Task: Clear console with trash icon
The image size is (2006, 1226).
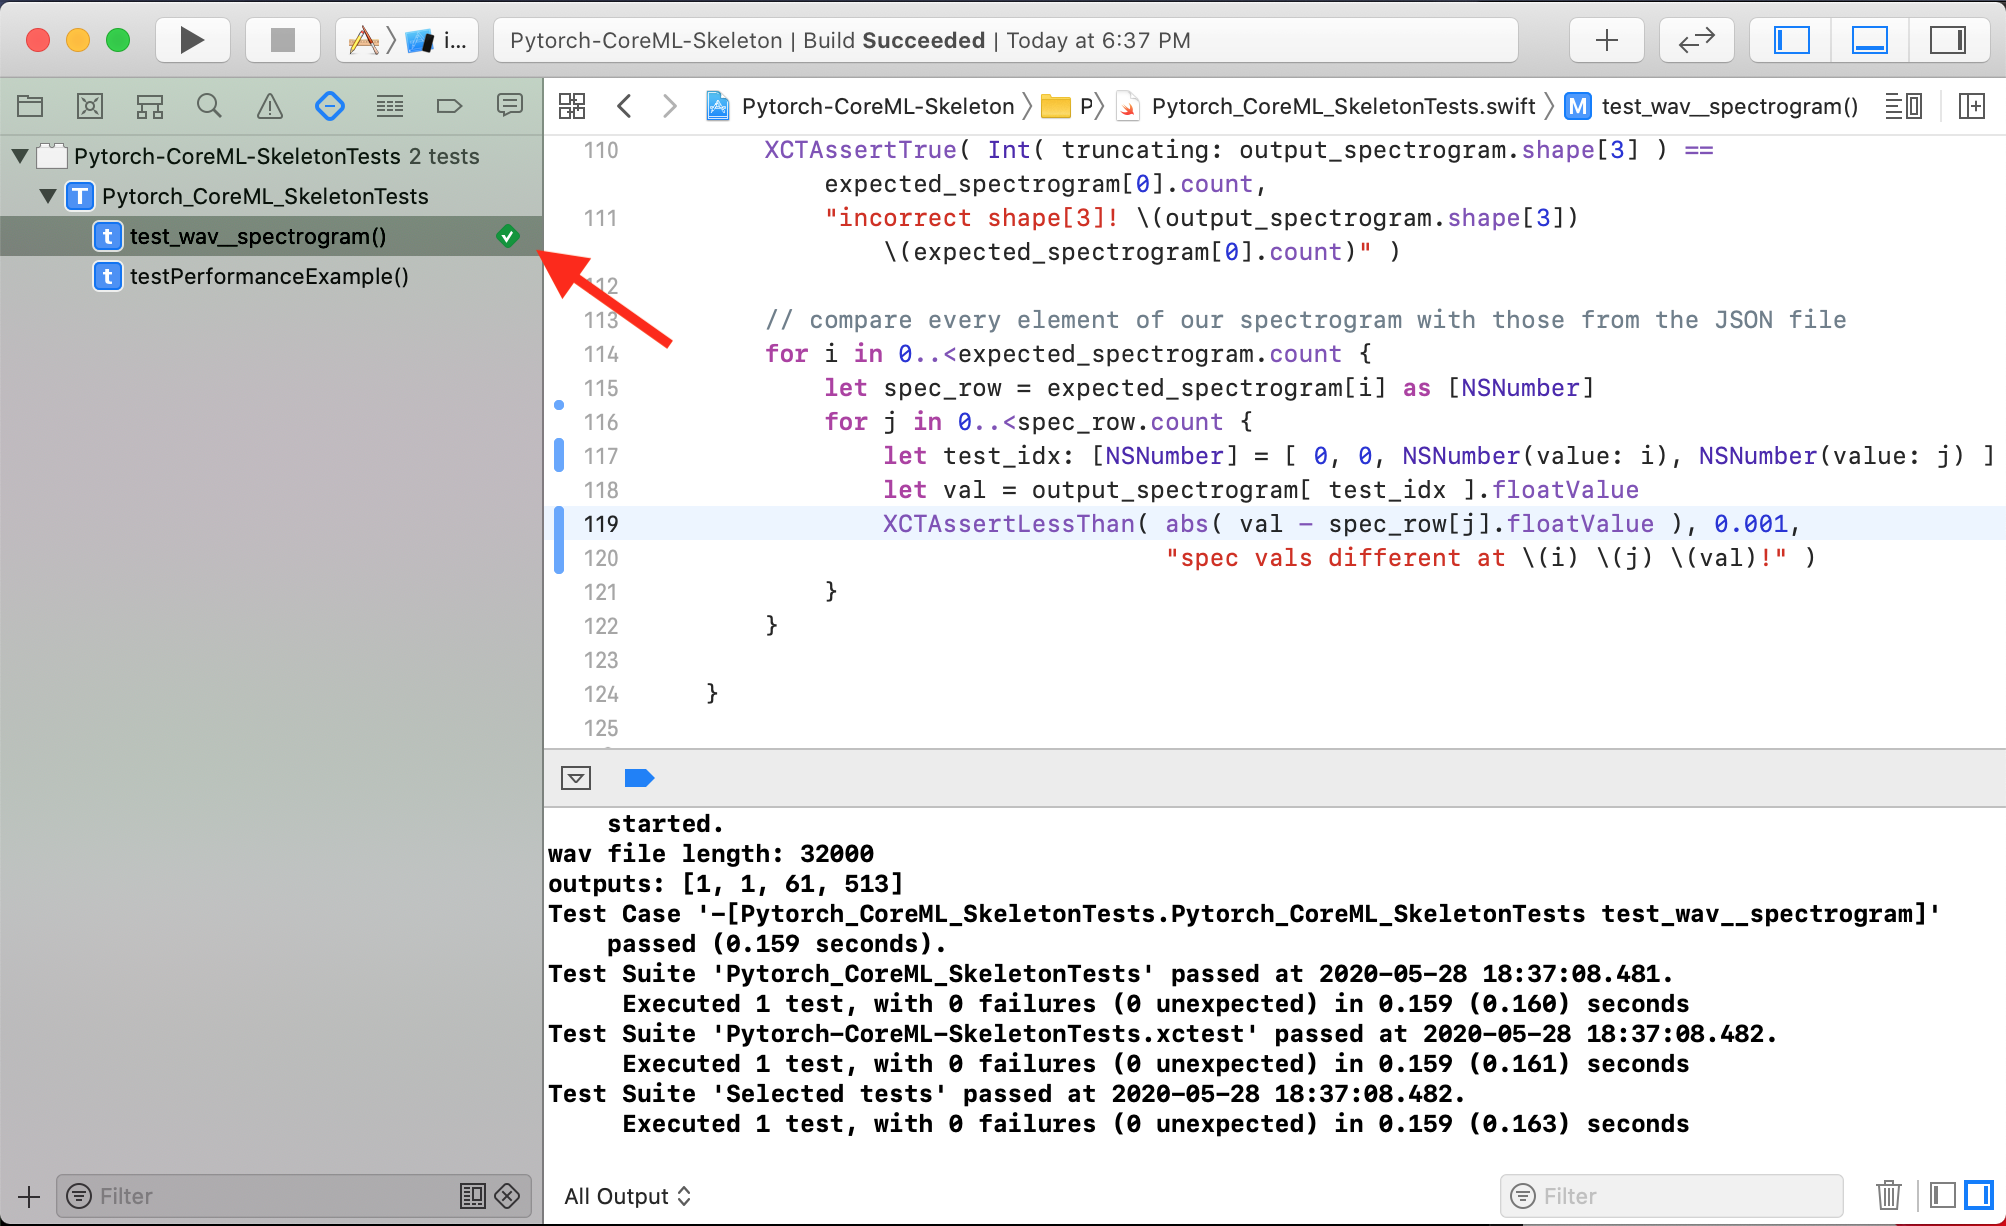Action: coord(1888,1195)
